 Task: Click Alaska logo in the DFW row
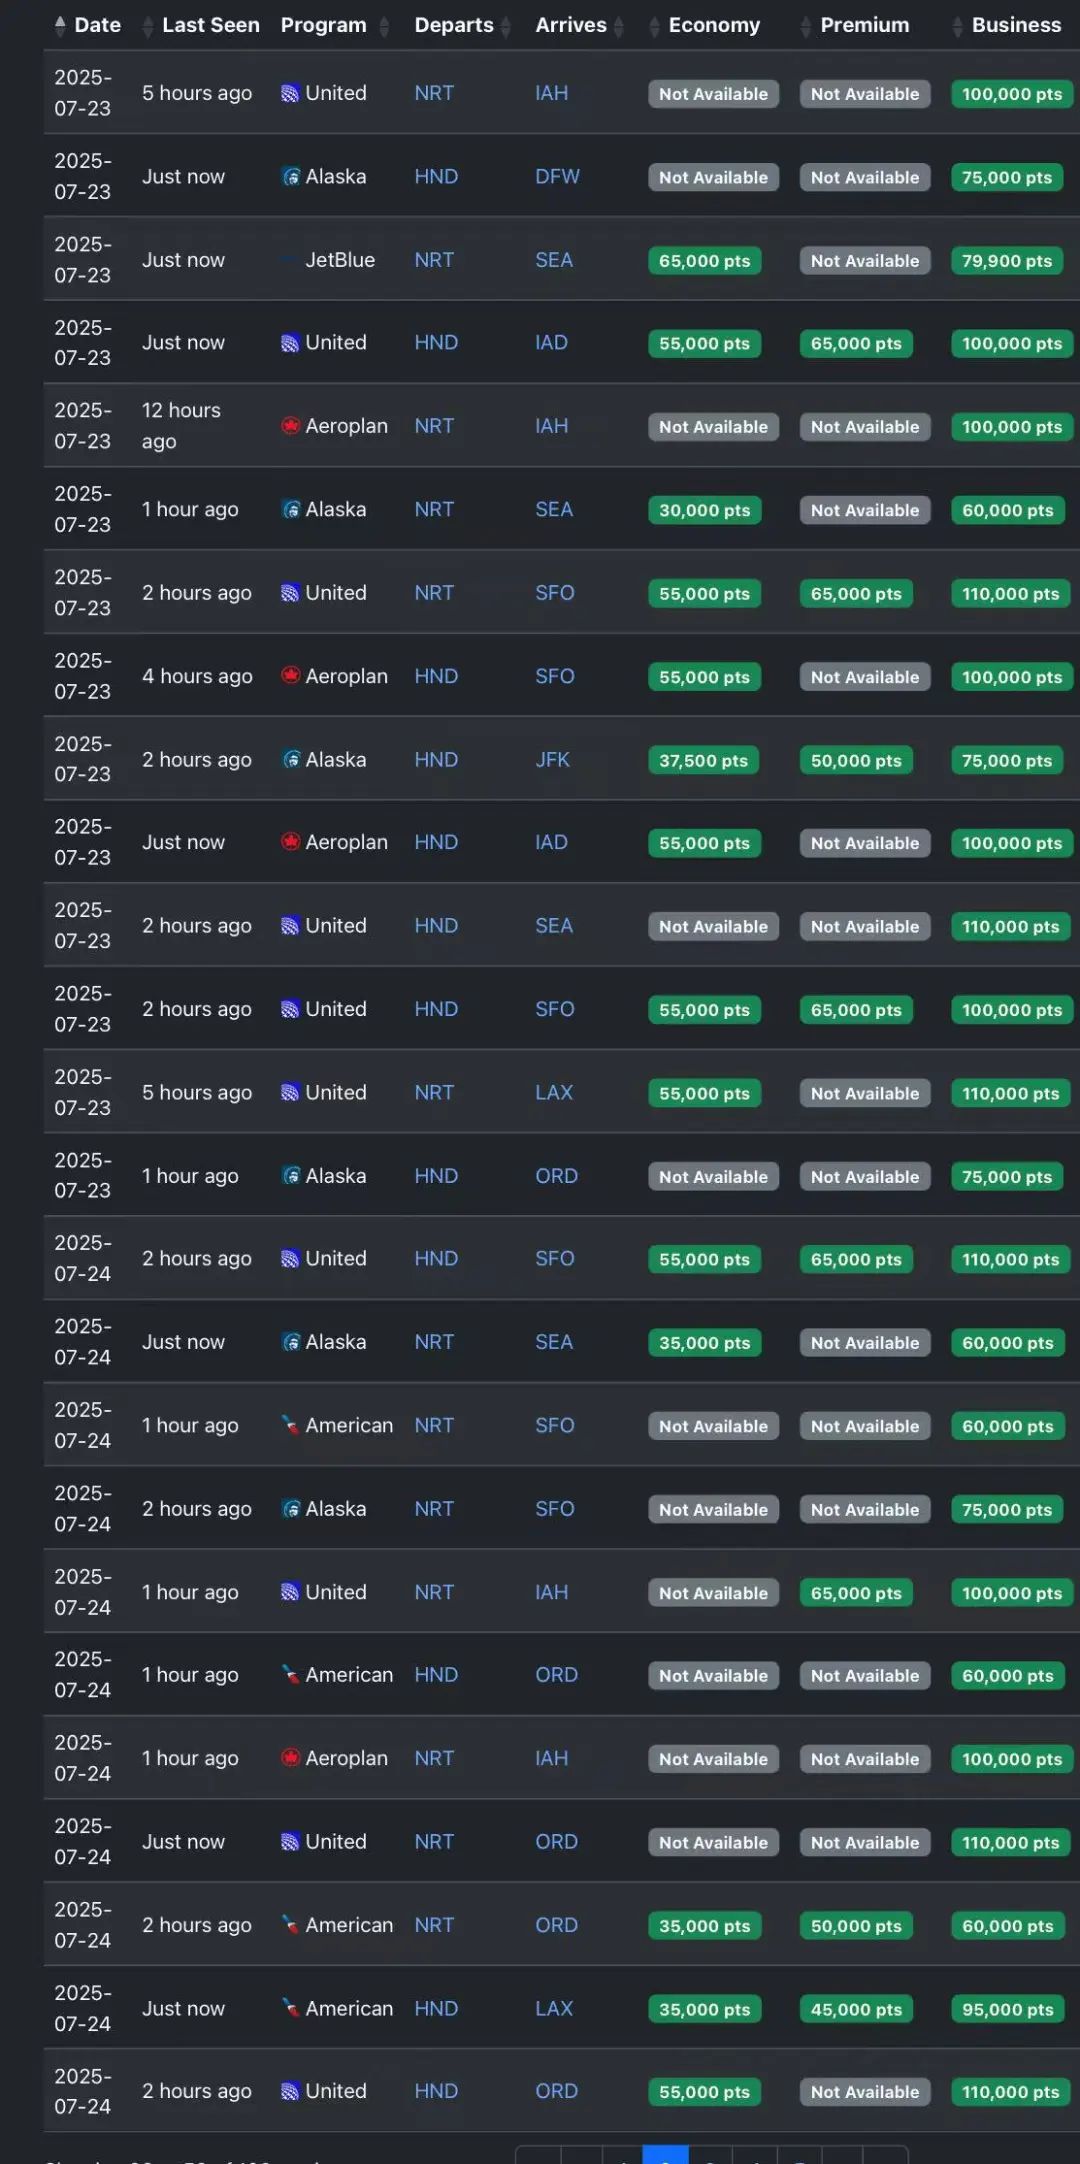(291, 177)
